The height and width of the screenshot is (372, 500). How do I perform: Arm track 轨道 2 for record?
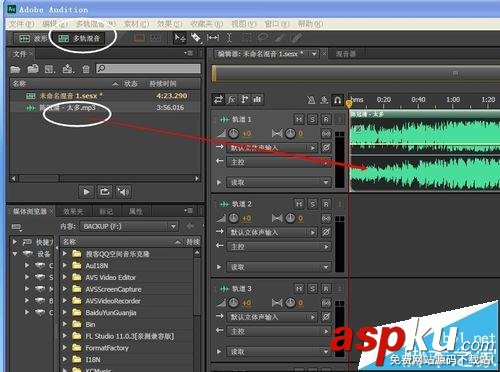pos(326,204)
